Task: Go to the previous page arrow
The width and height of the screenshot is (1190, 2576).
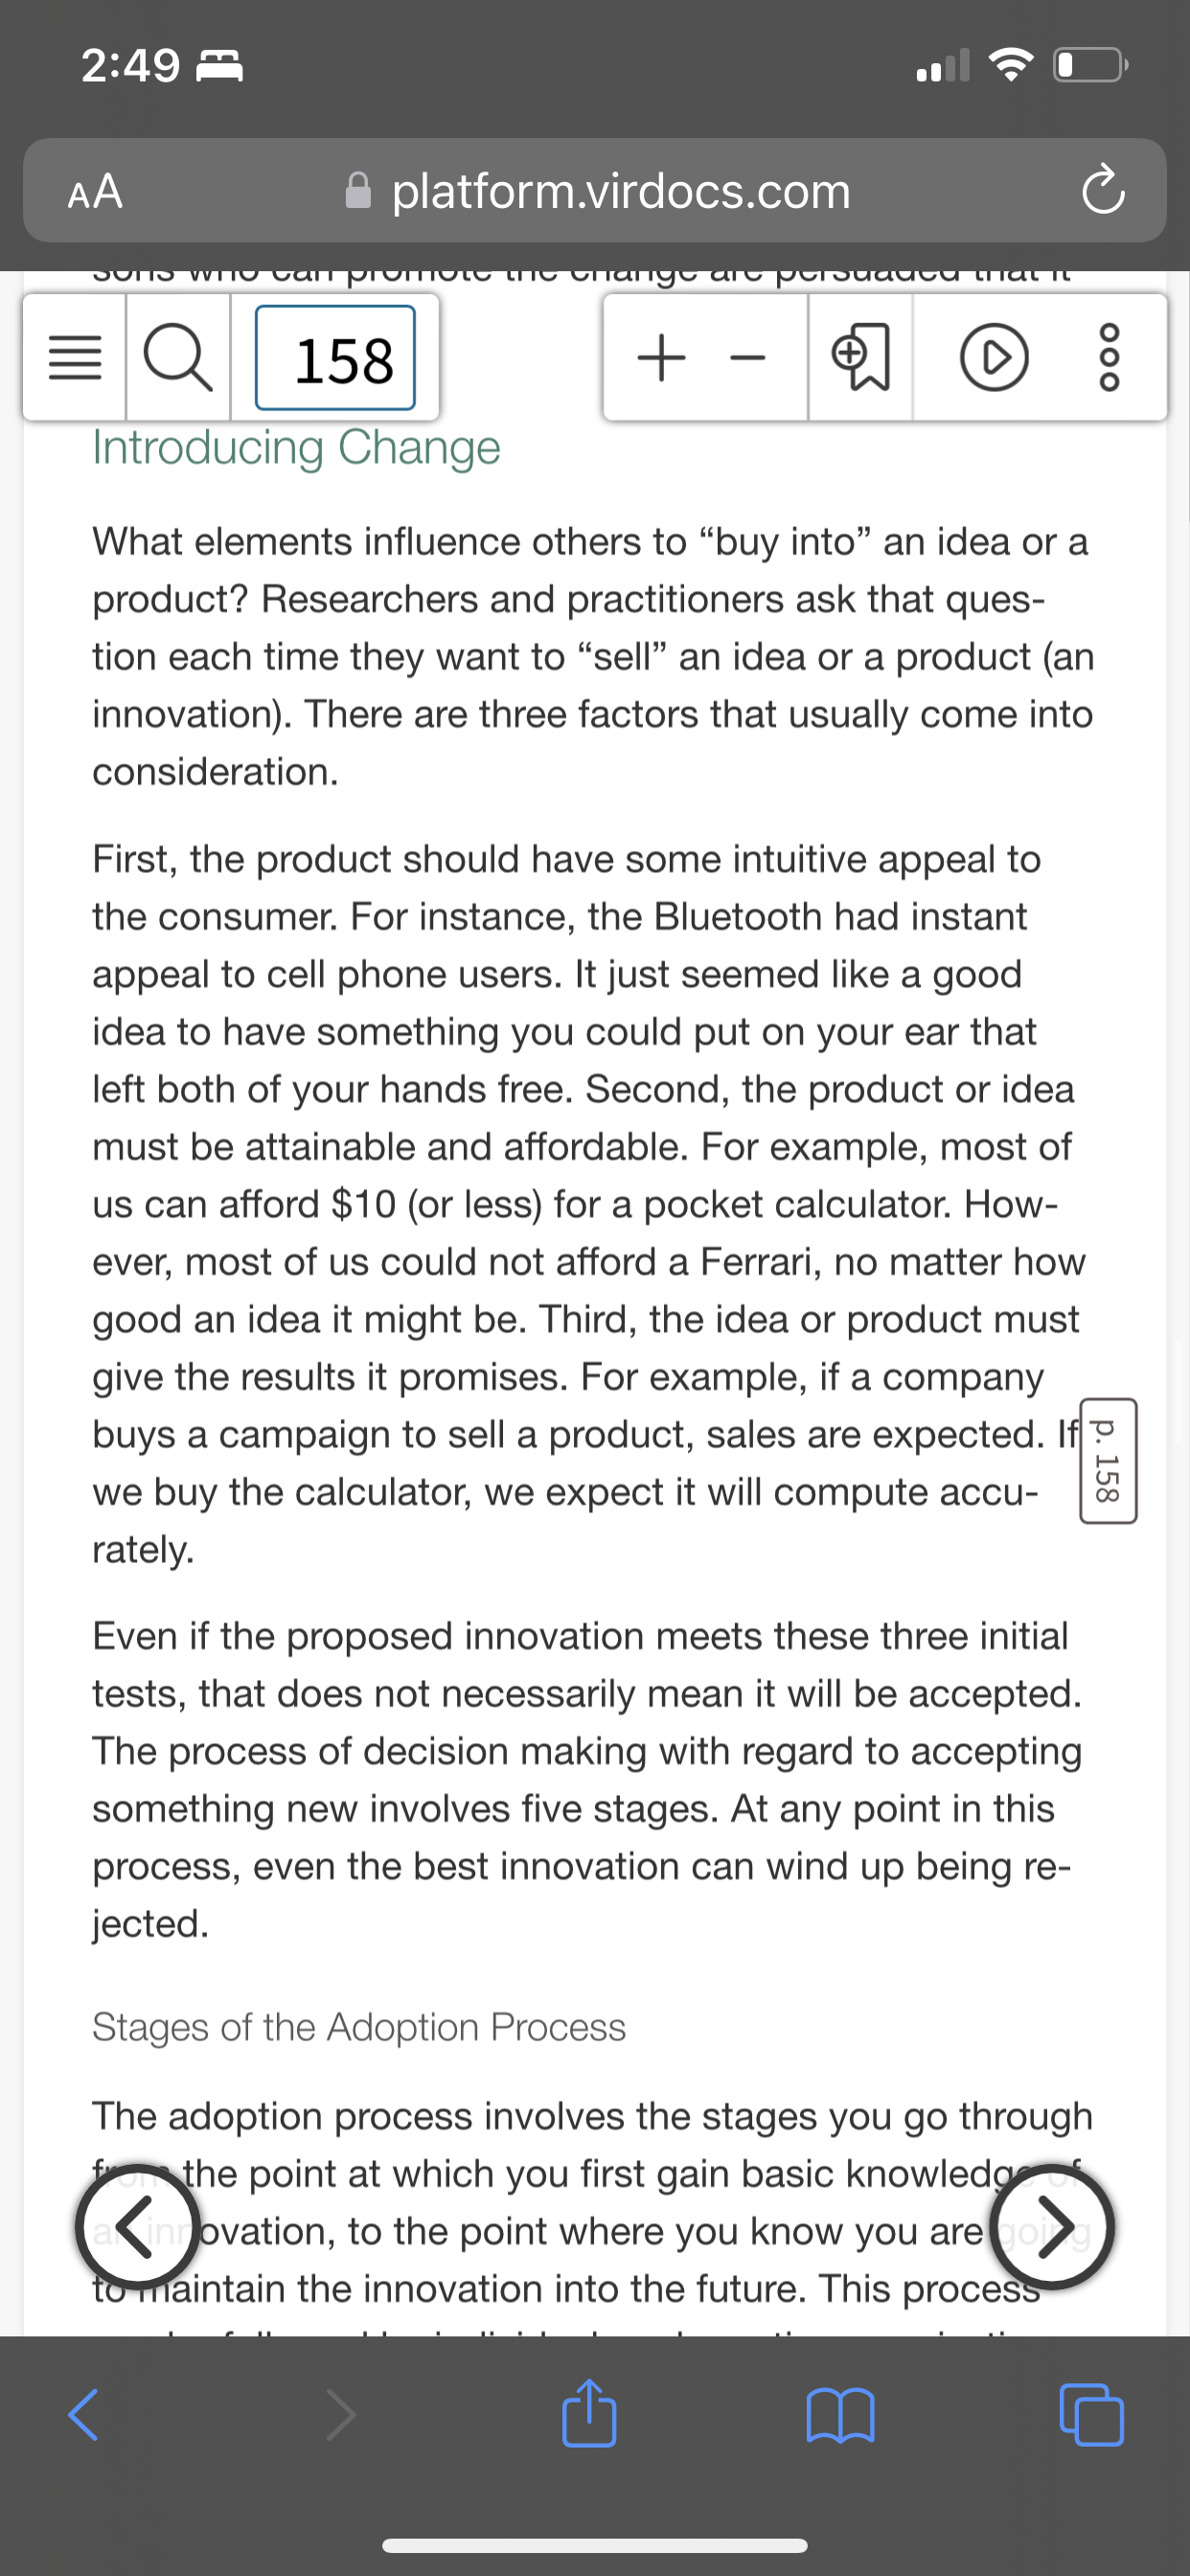Action: click(x=137, y=2229)
